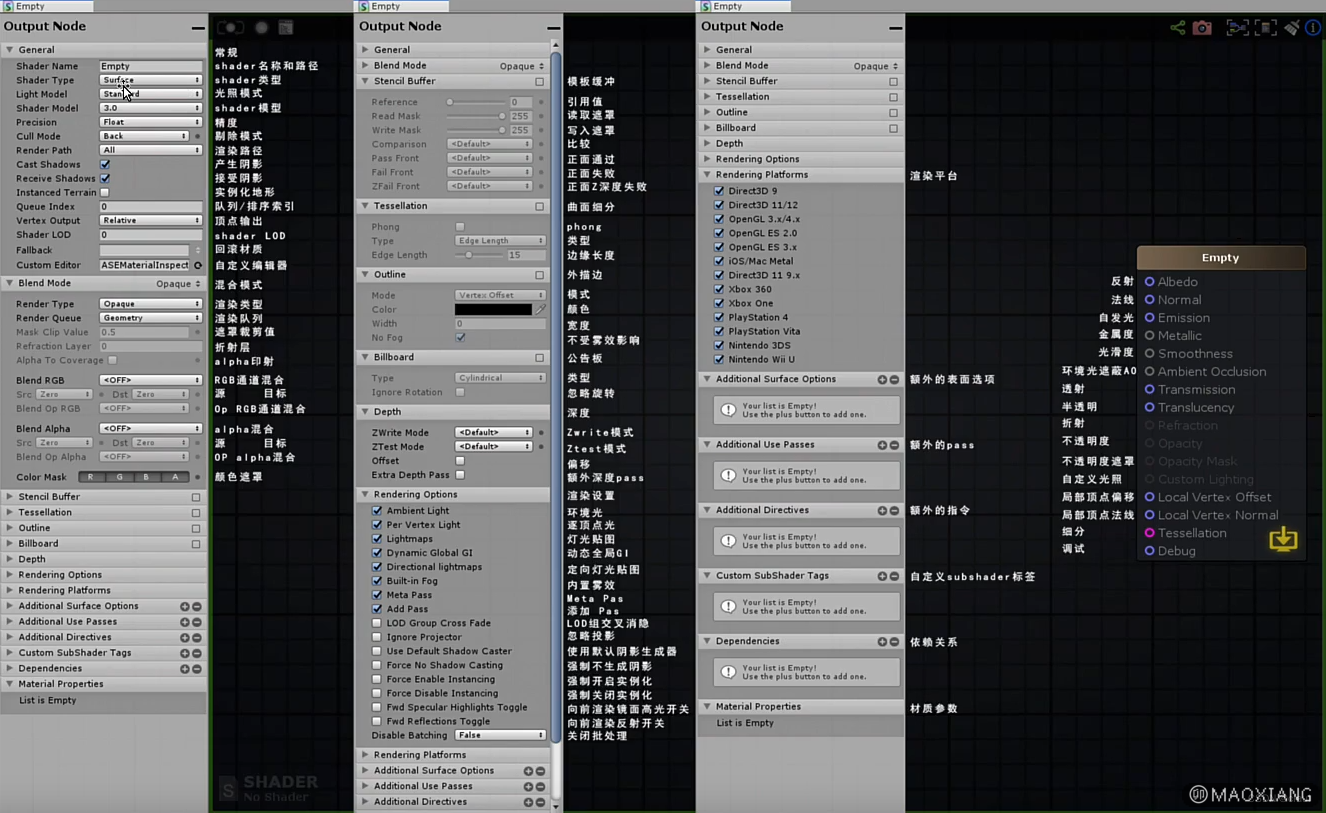
Task: Open the Disable Batching dropdown
Action: (x=499, y=735)
